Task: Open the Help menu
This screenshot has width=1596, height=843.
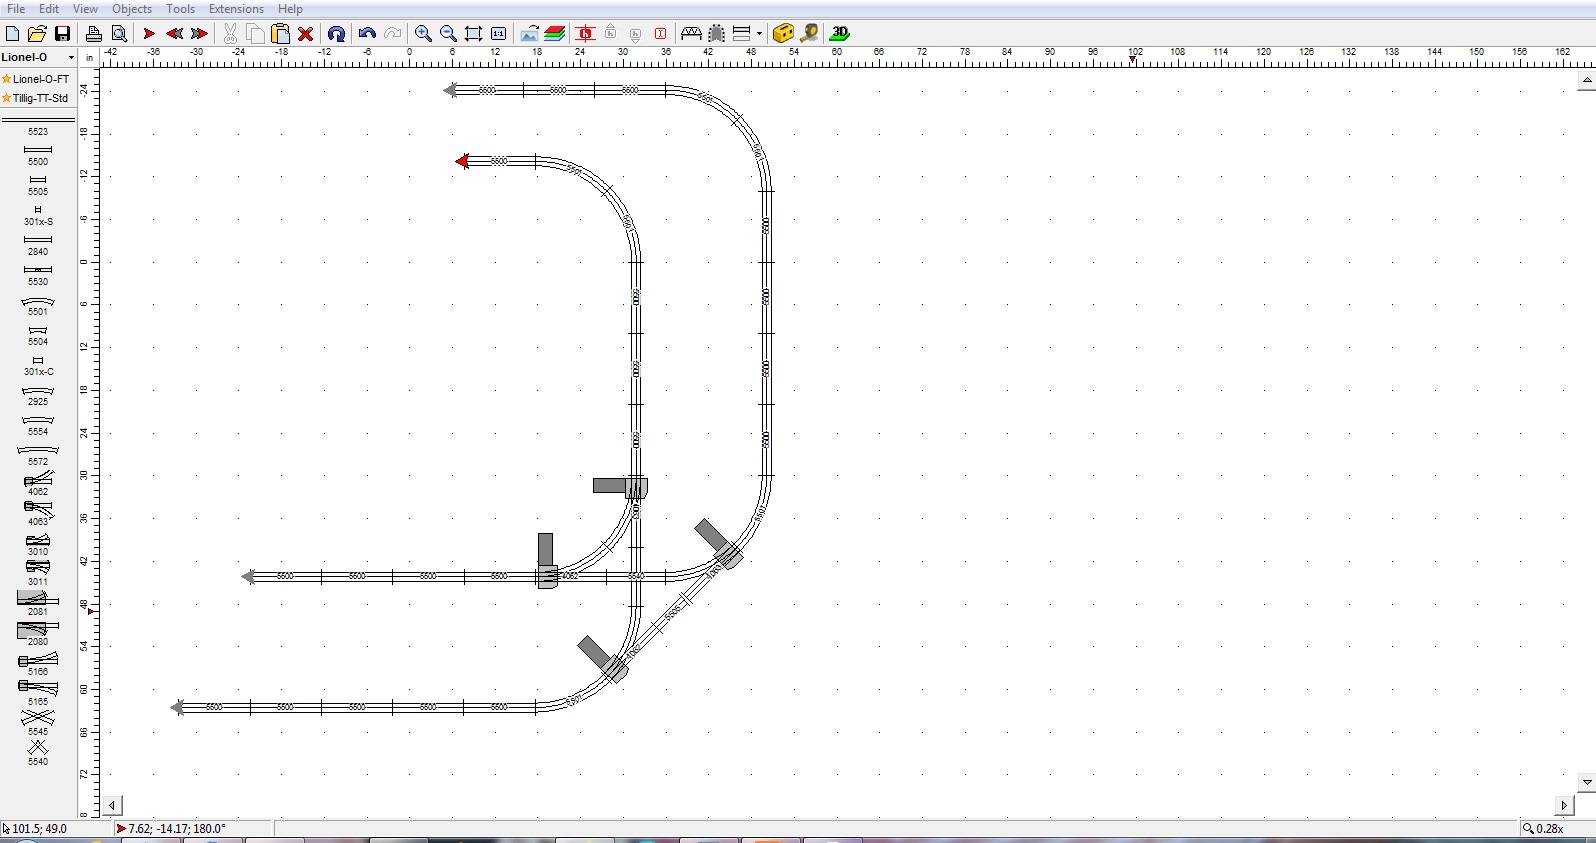Action: (290, 9)
